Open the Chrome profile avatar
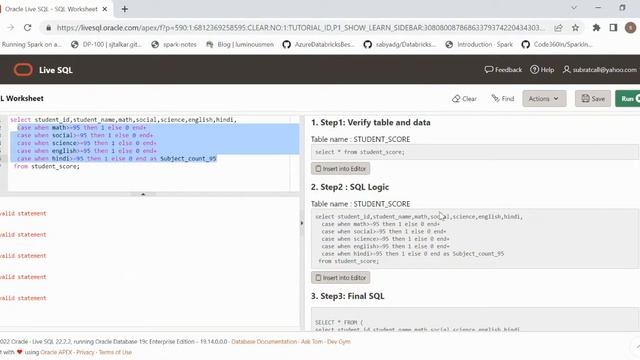Viewport: 640px width, 360px height. (630, 28)
